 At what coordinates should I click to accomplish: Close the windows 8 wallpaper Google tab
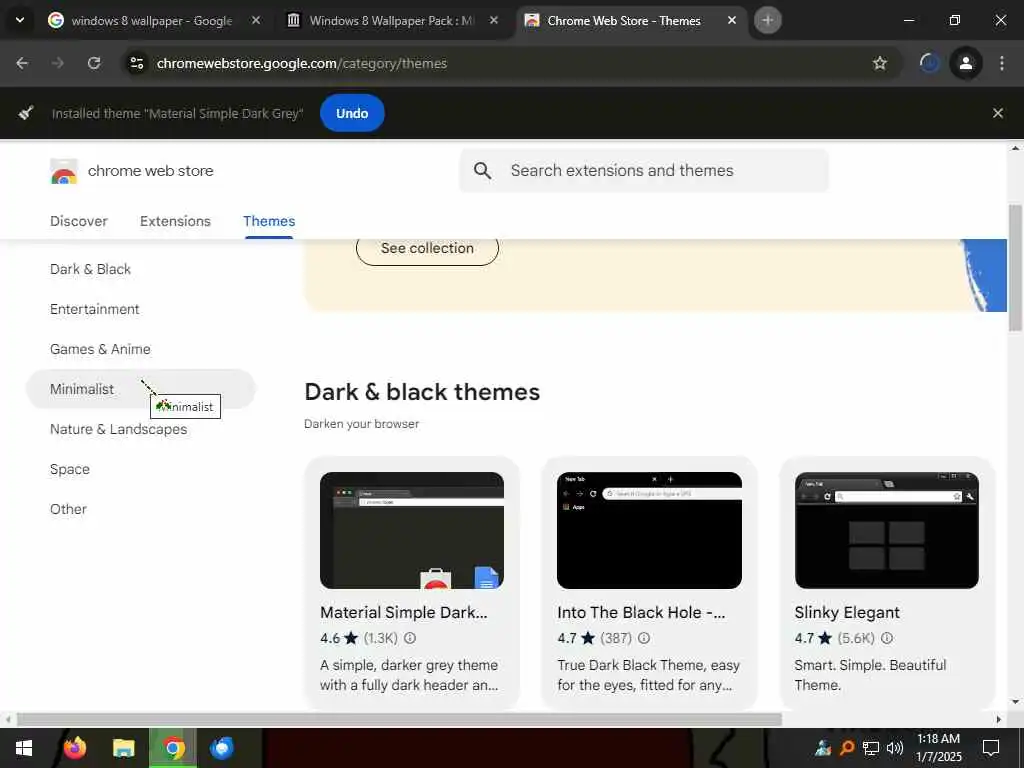tap(256, 21)
